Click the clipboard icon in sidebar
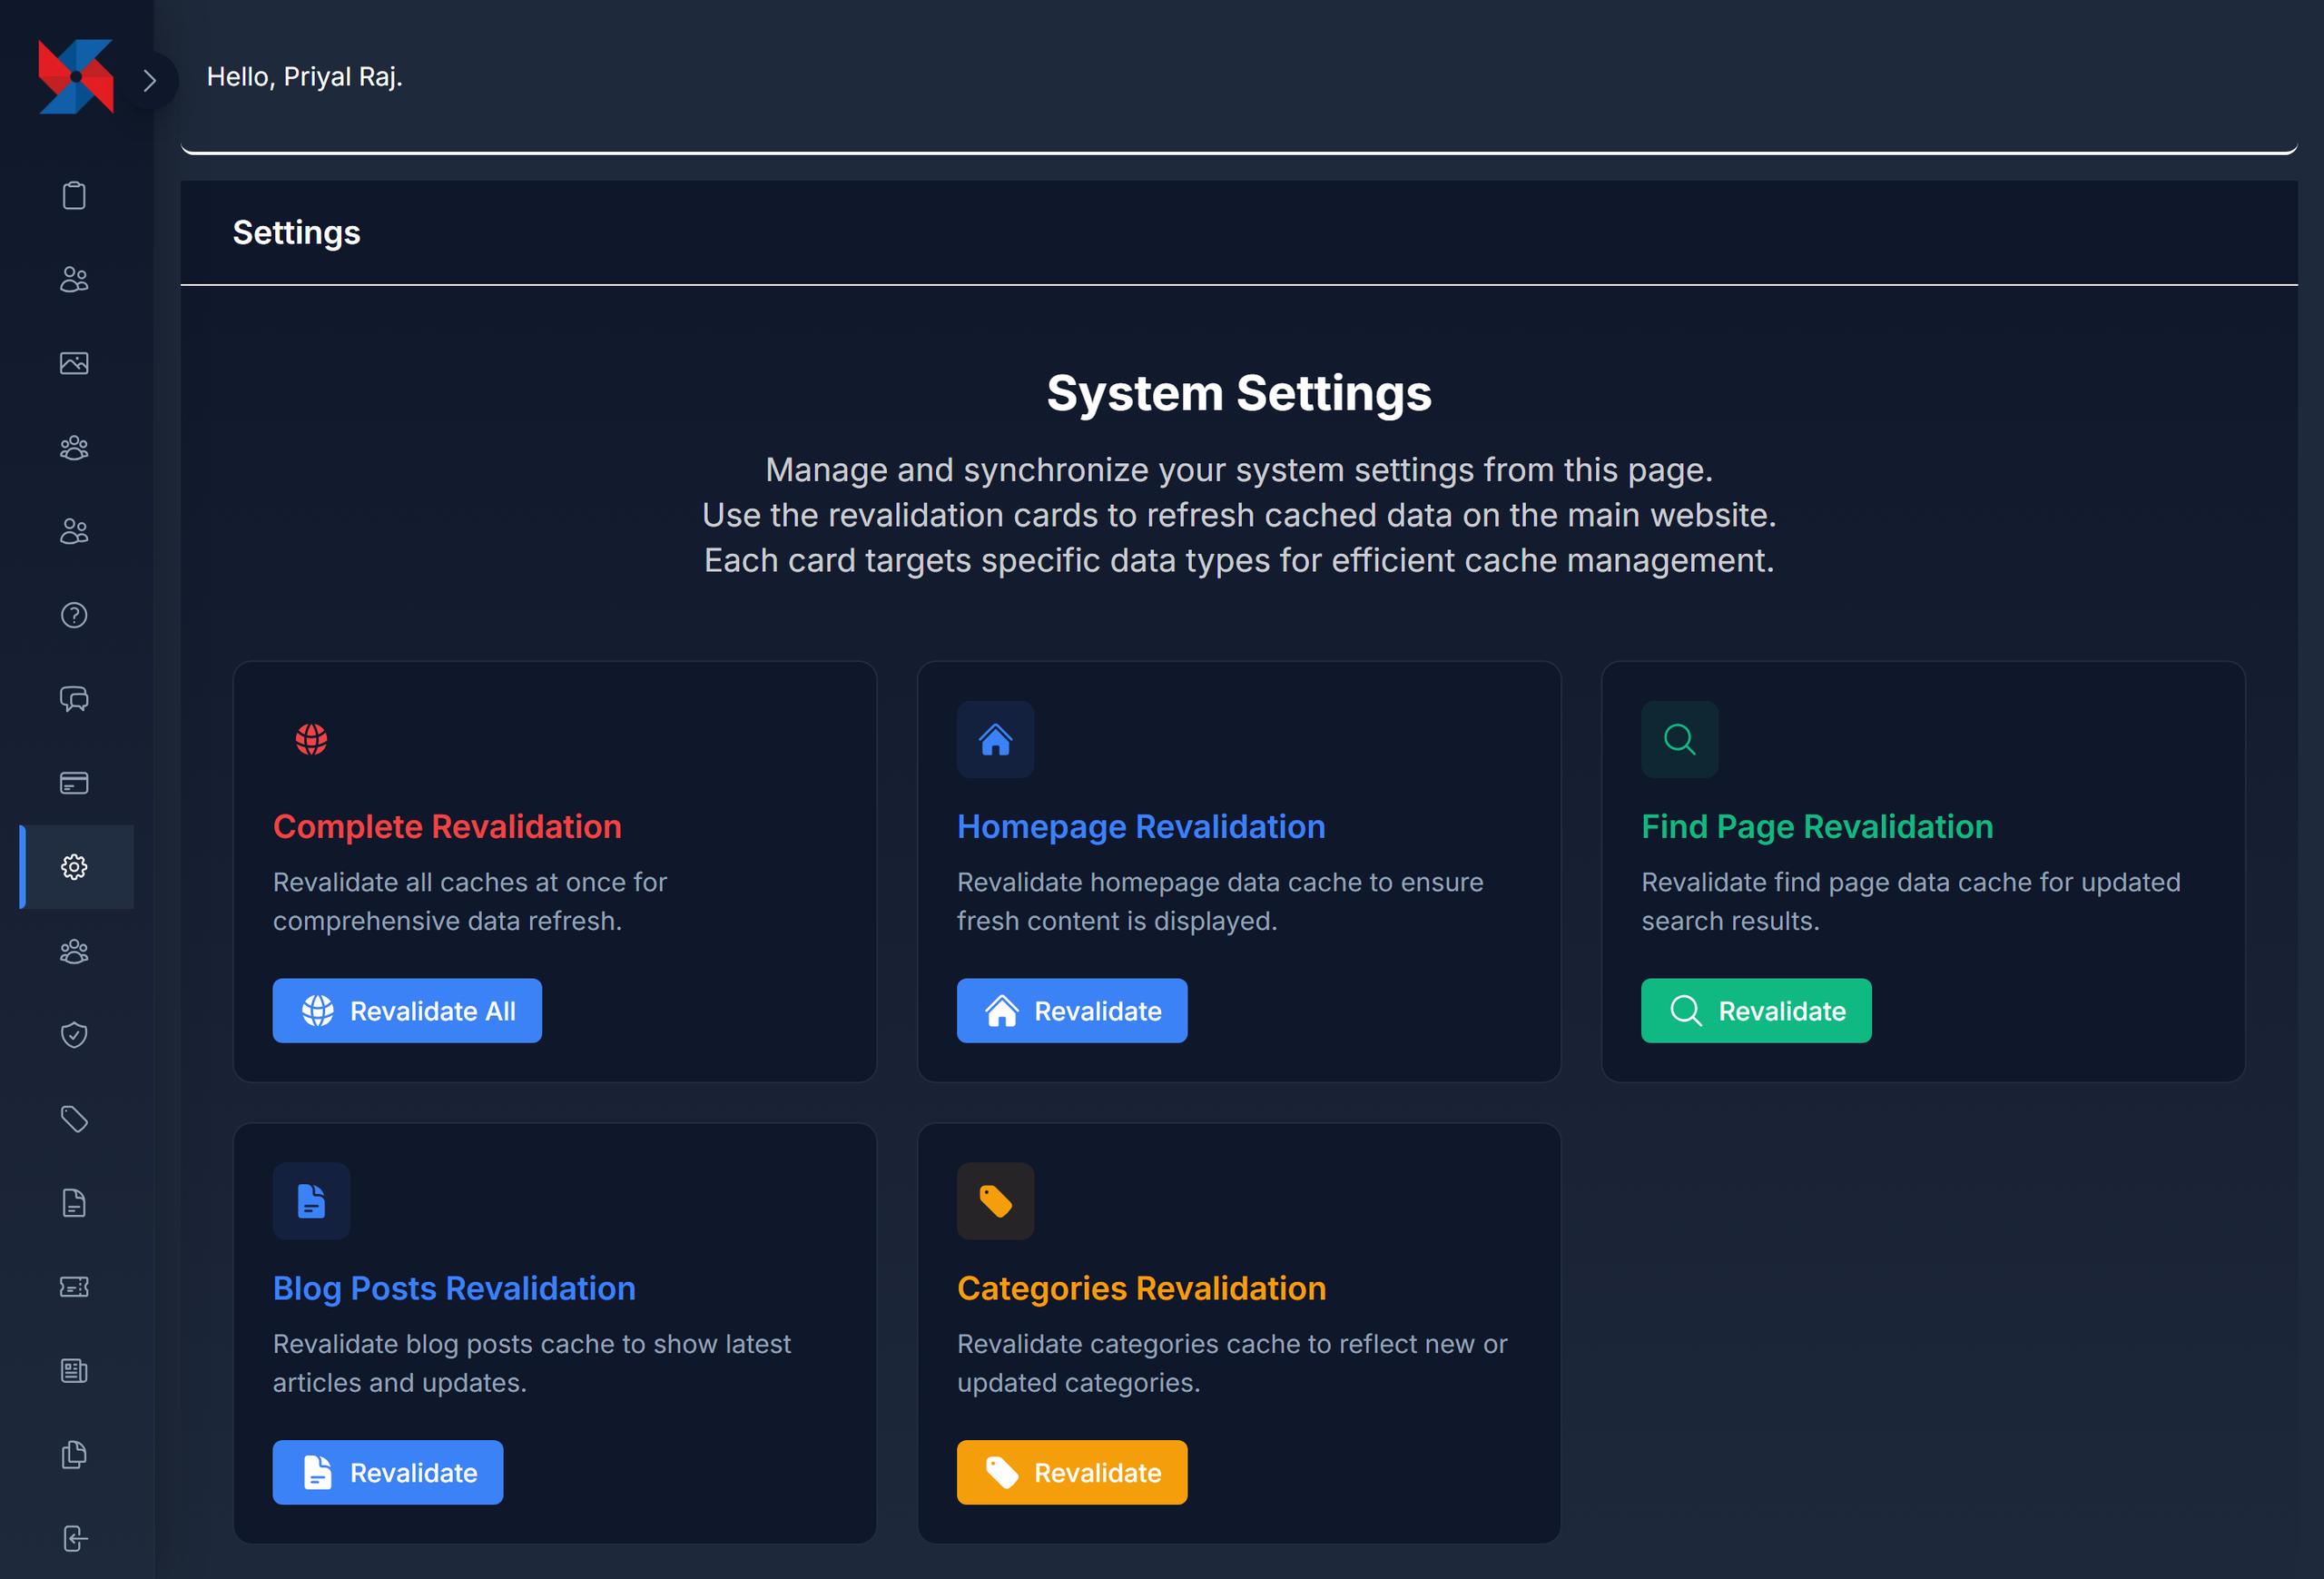This screenshot has width=2324, height=1579. pos(74,195)
